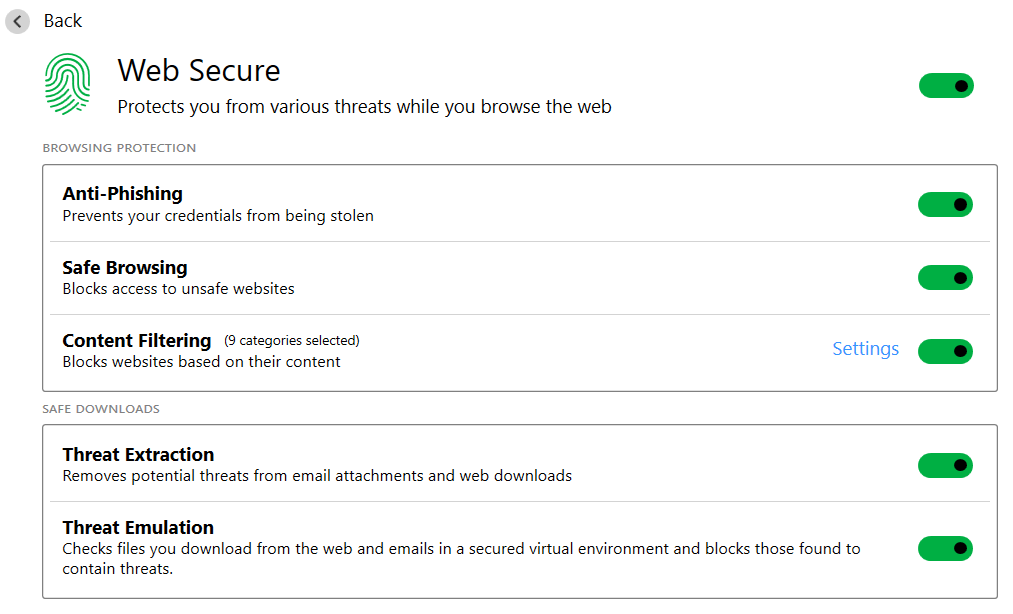Screen dimensions: 1013x614
Task: Click the Safe Browsing heading
Action: pos(125,268)
